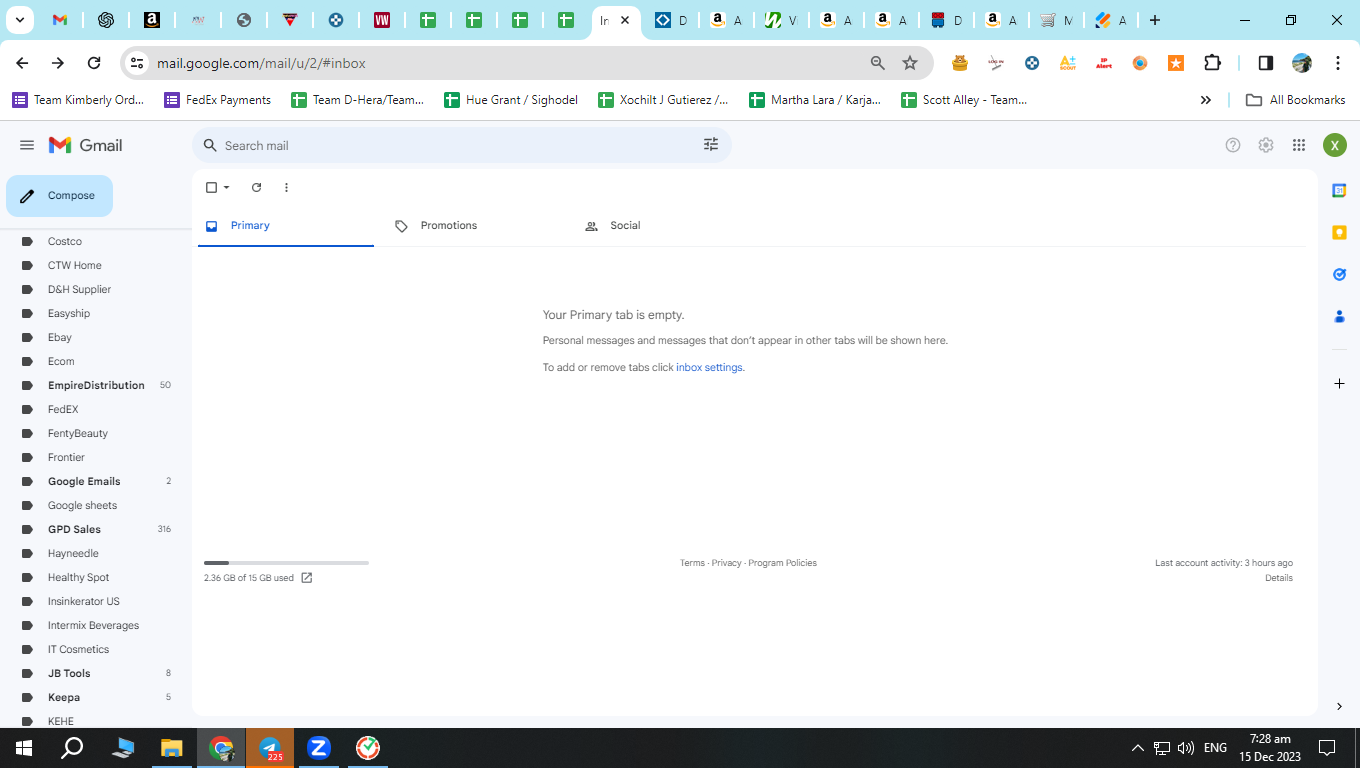Click the storage usage progress bar
Image resolution: width=1360 pixels, height=768 pixels.
pyautogui.click(x=286, y=563)
